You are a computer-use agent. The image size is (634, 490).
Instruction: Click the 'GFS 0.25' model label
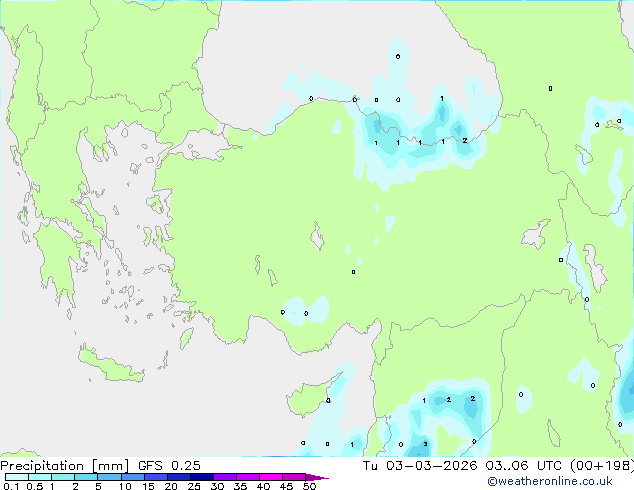pyautogui.click(x=169, y=466)
